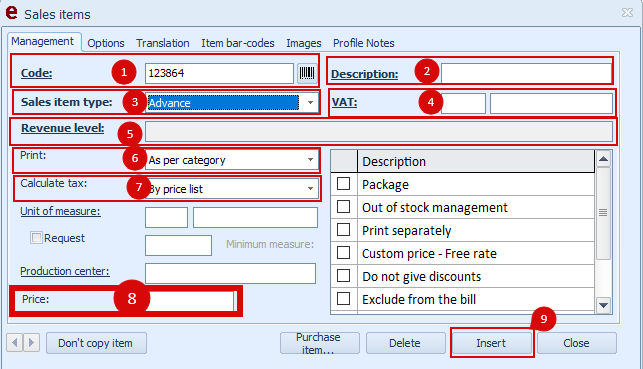This screenshot has width=643, height=369.
Task: Open the Sales item type dropdown
Action: coord(310,102)
